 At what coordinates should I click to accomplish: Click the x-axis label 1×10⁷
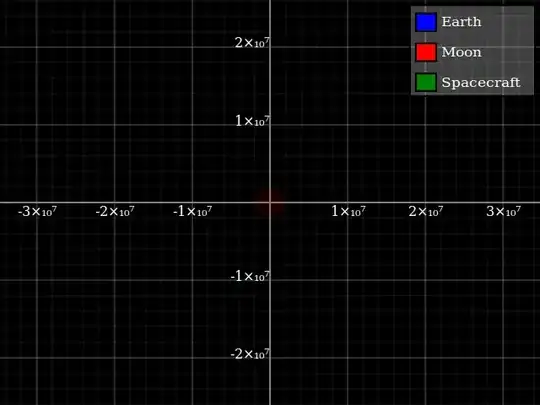(x=348, y=211)
